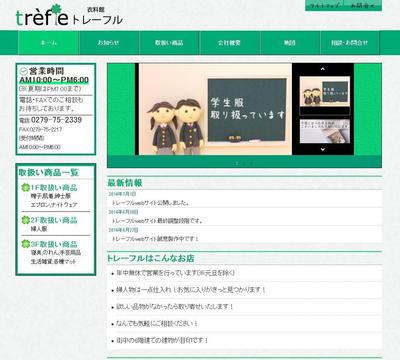Click news item ending 最終調整段階です。
This screenshot has width=400, height=360.
(x=157, y=221)
